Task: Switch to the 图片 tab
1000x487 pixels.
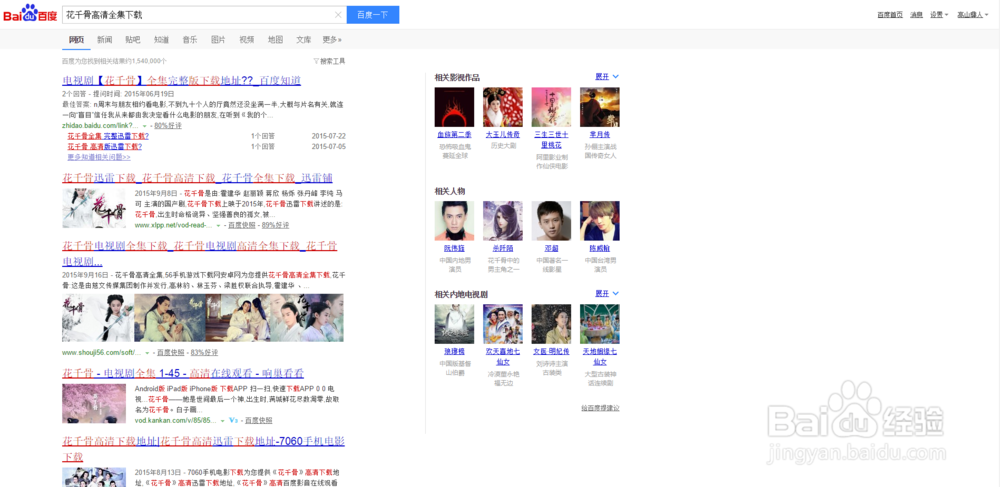Action: tap(218, 40)
